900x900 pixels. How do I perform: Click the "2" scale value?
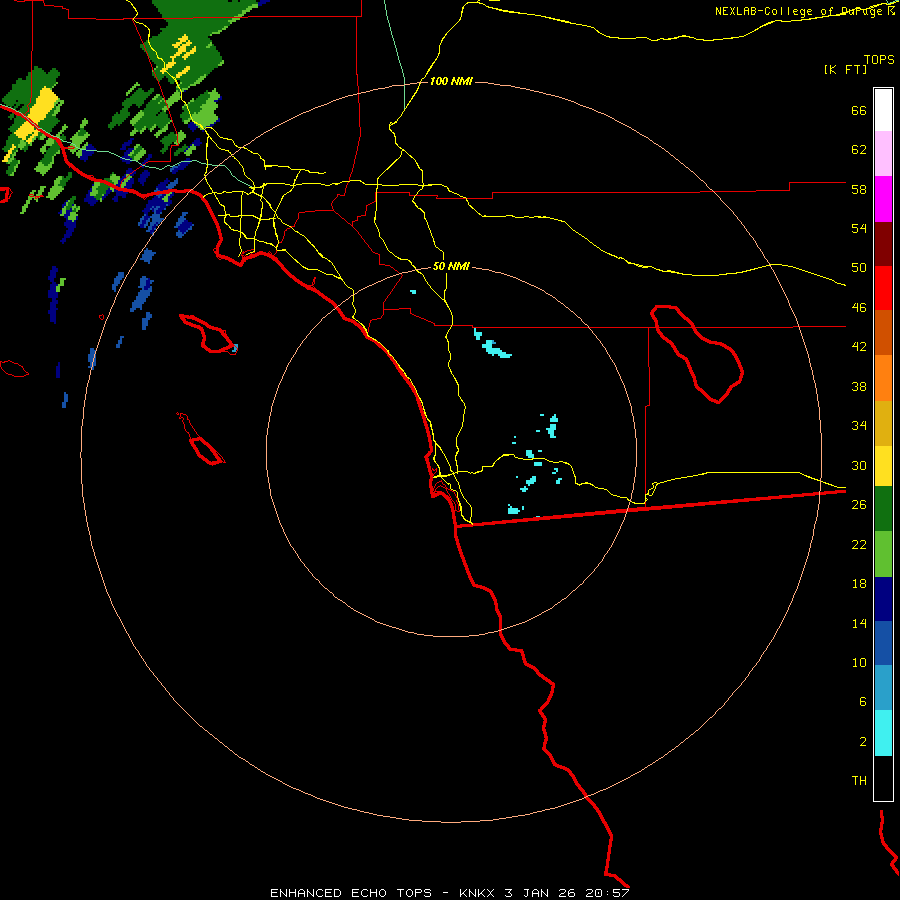click(863, 742)
